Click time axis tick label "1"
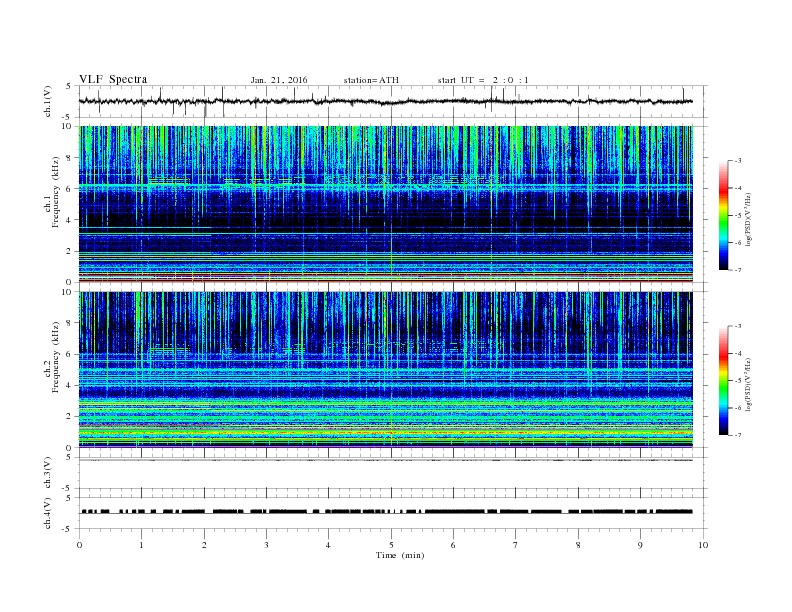 pos(141,545)
